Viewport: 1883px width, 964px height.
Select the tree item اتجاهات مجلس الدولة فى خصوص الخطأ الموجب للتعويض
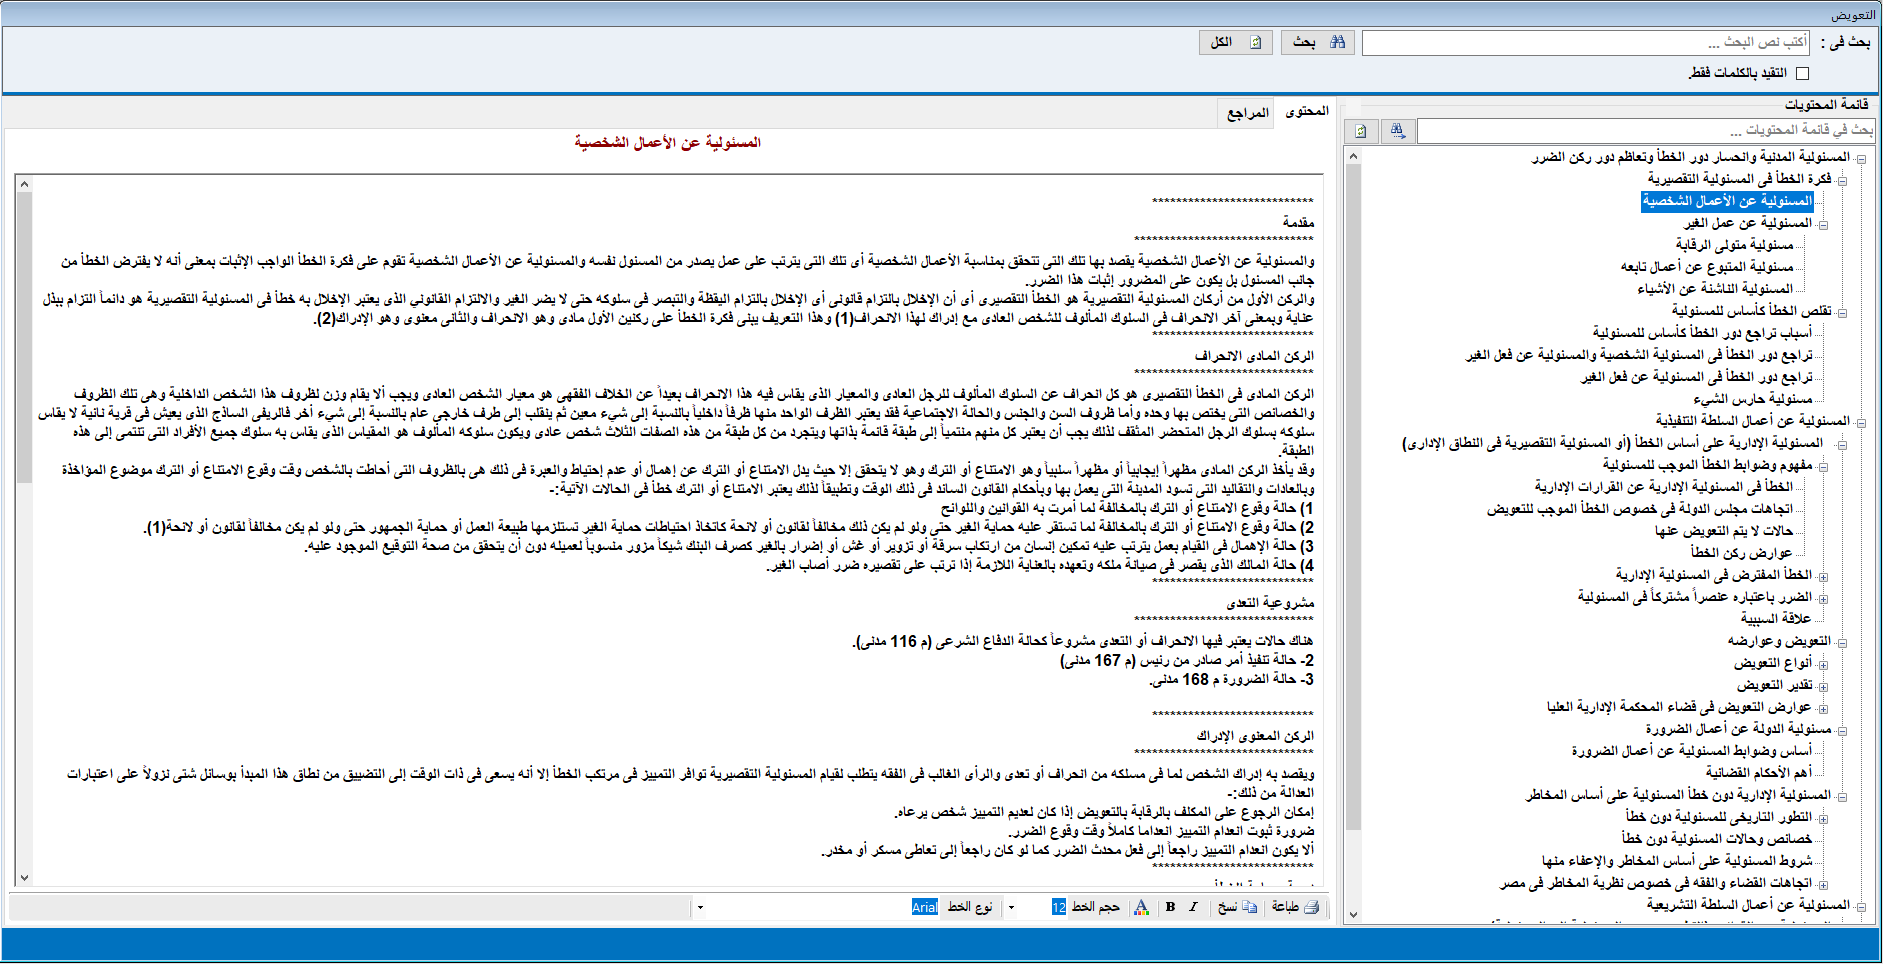click(1640, 509)
